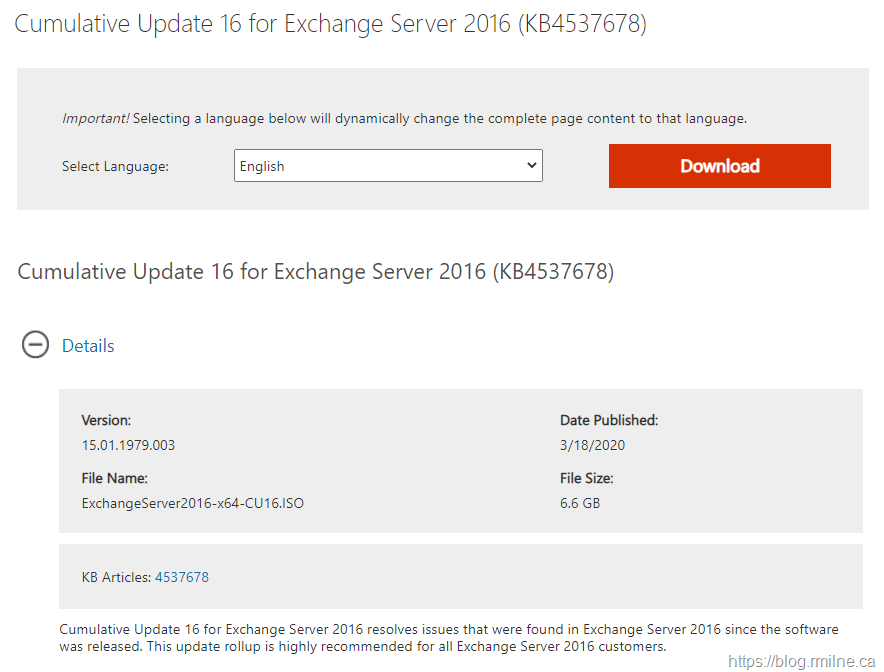Click the version number 15.01.1979.003
The width and height of the screenshot is (884, 672).
pos(128,445)
